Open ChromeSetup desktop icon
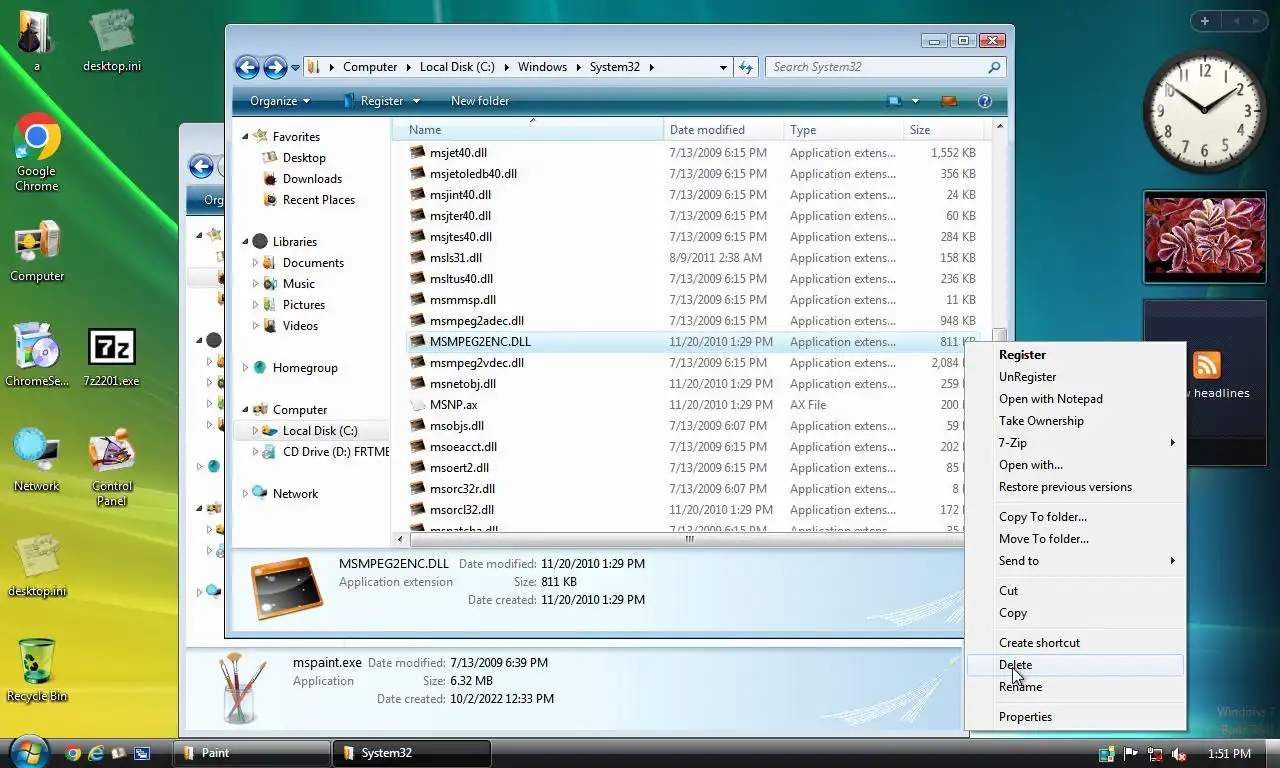Image resolution: width=1280 pixels, height=768 pixels. click(x=37, y=356)
